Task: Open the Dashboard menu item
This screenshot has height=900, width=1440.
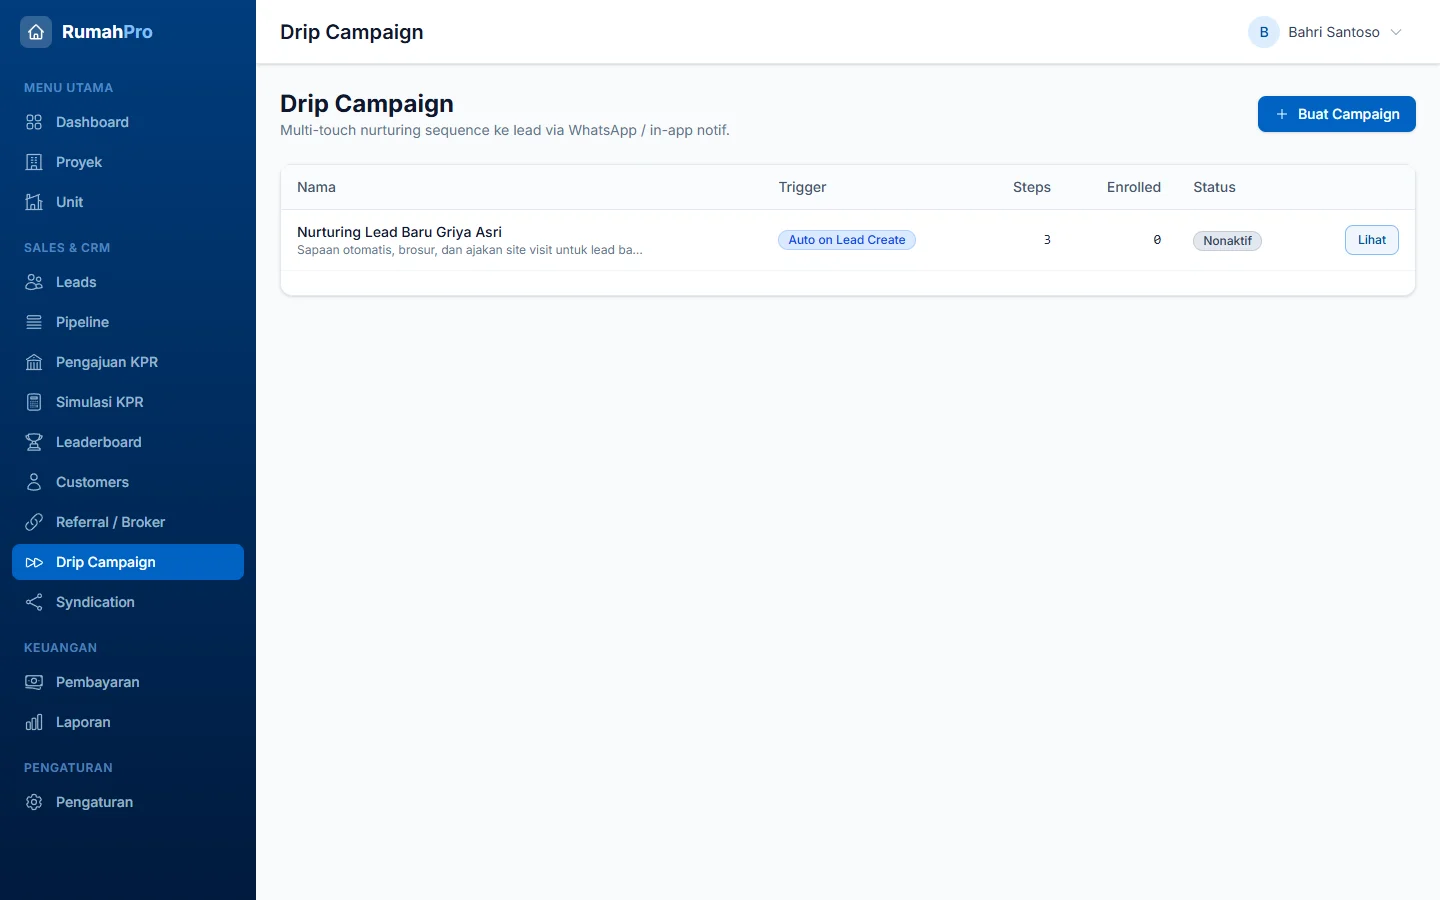Action: point(128,122)
